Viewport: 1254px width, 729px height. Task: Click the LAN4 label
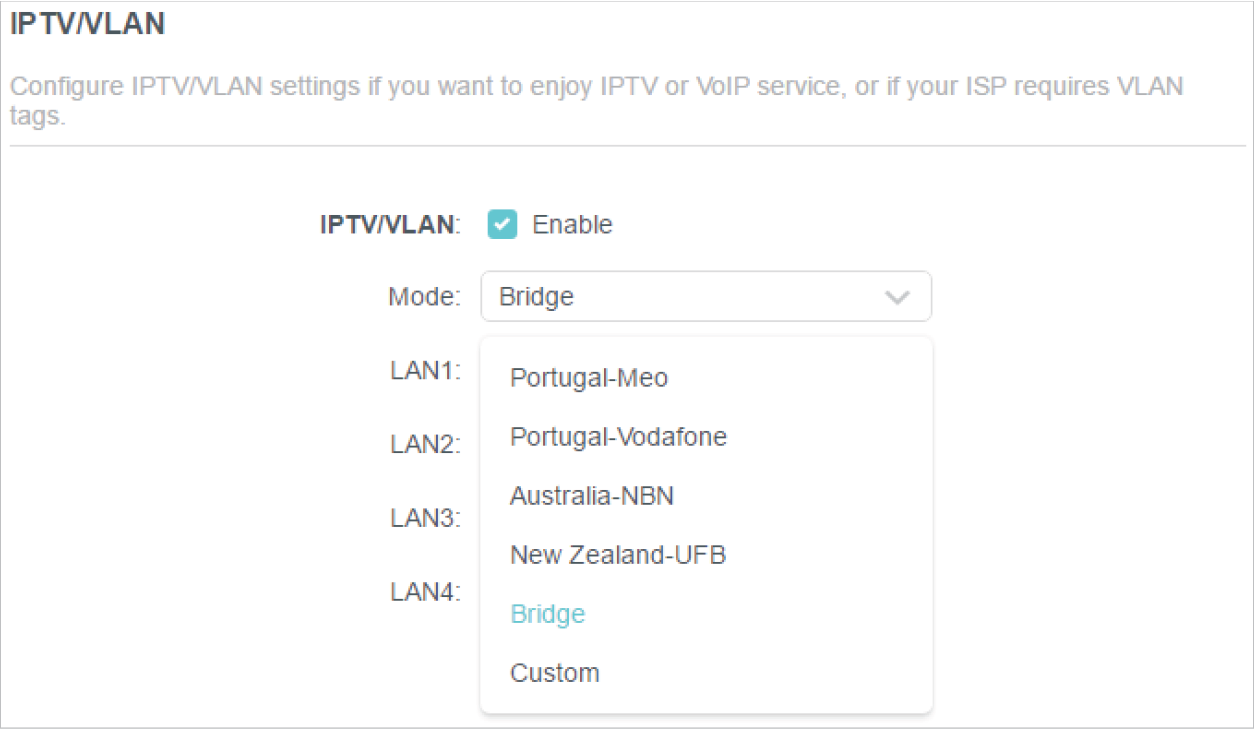424,592
